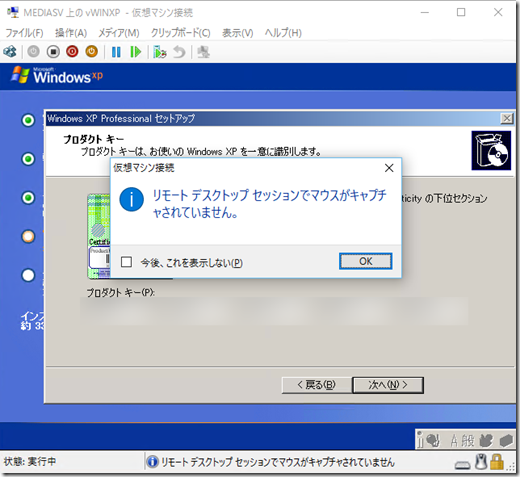Image resolution: width=520 pixels, height=477 pixels.
Task: Click the blue info icon in dialog
Action: pyautogui.click(x=132, y=199)
